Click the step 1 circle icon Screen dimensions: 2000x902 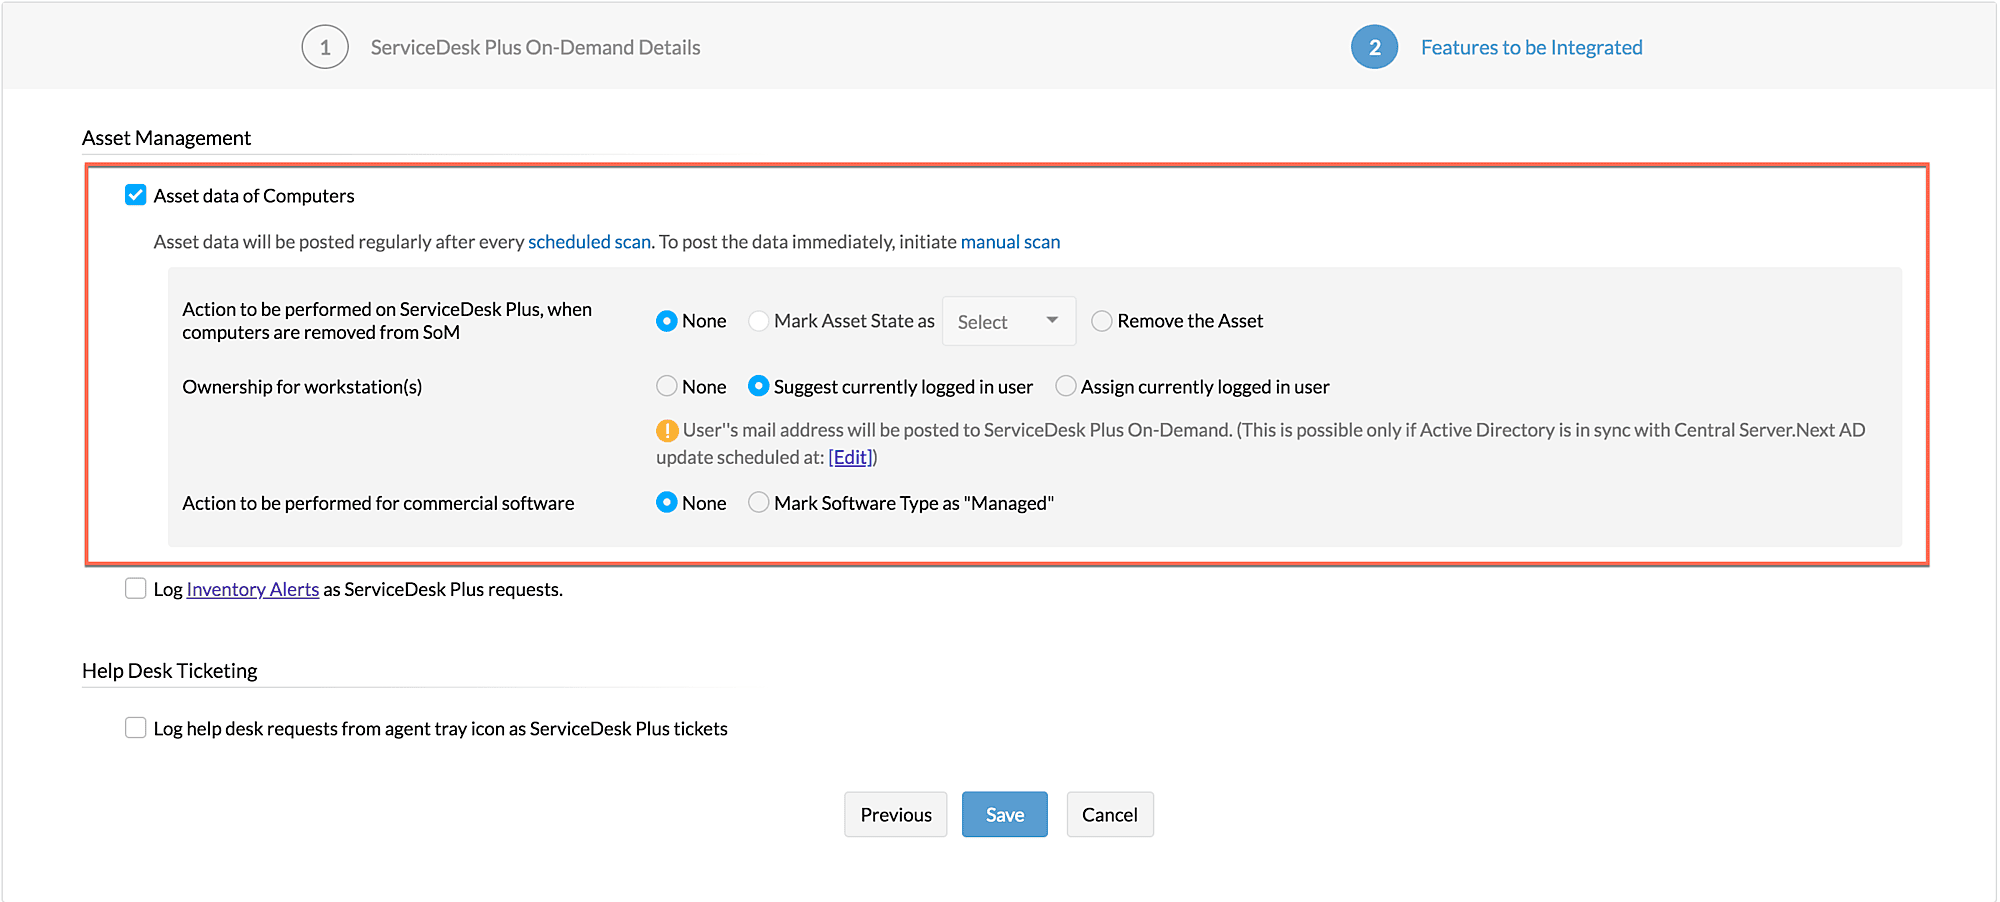tap(325, 47)
